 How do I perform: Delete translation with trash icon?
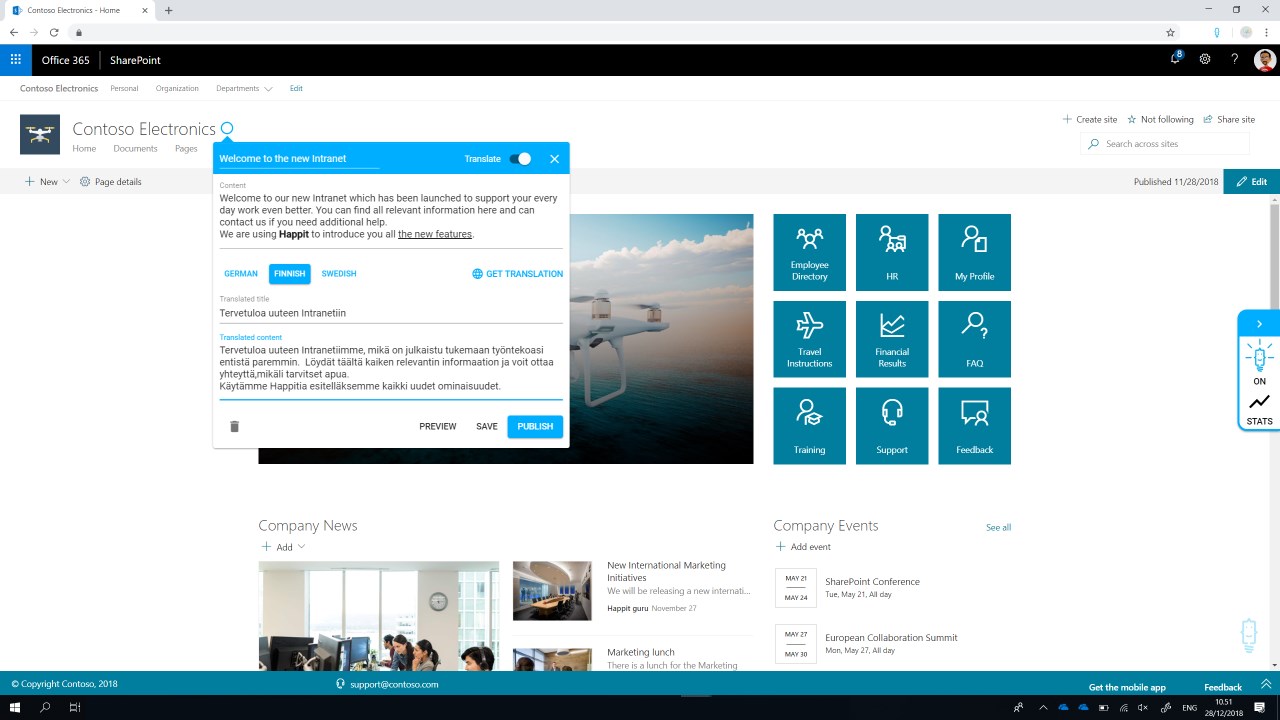tap(235, 426)
